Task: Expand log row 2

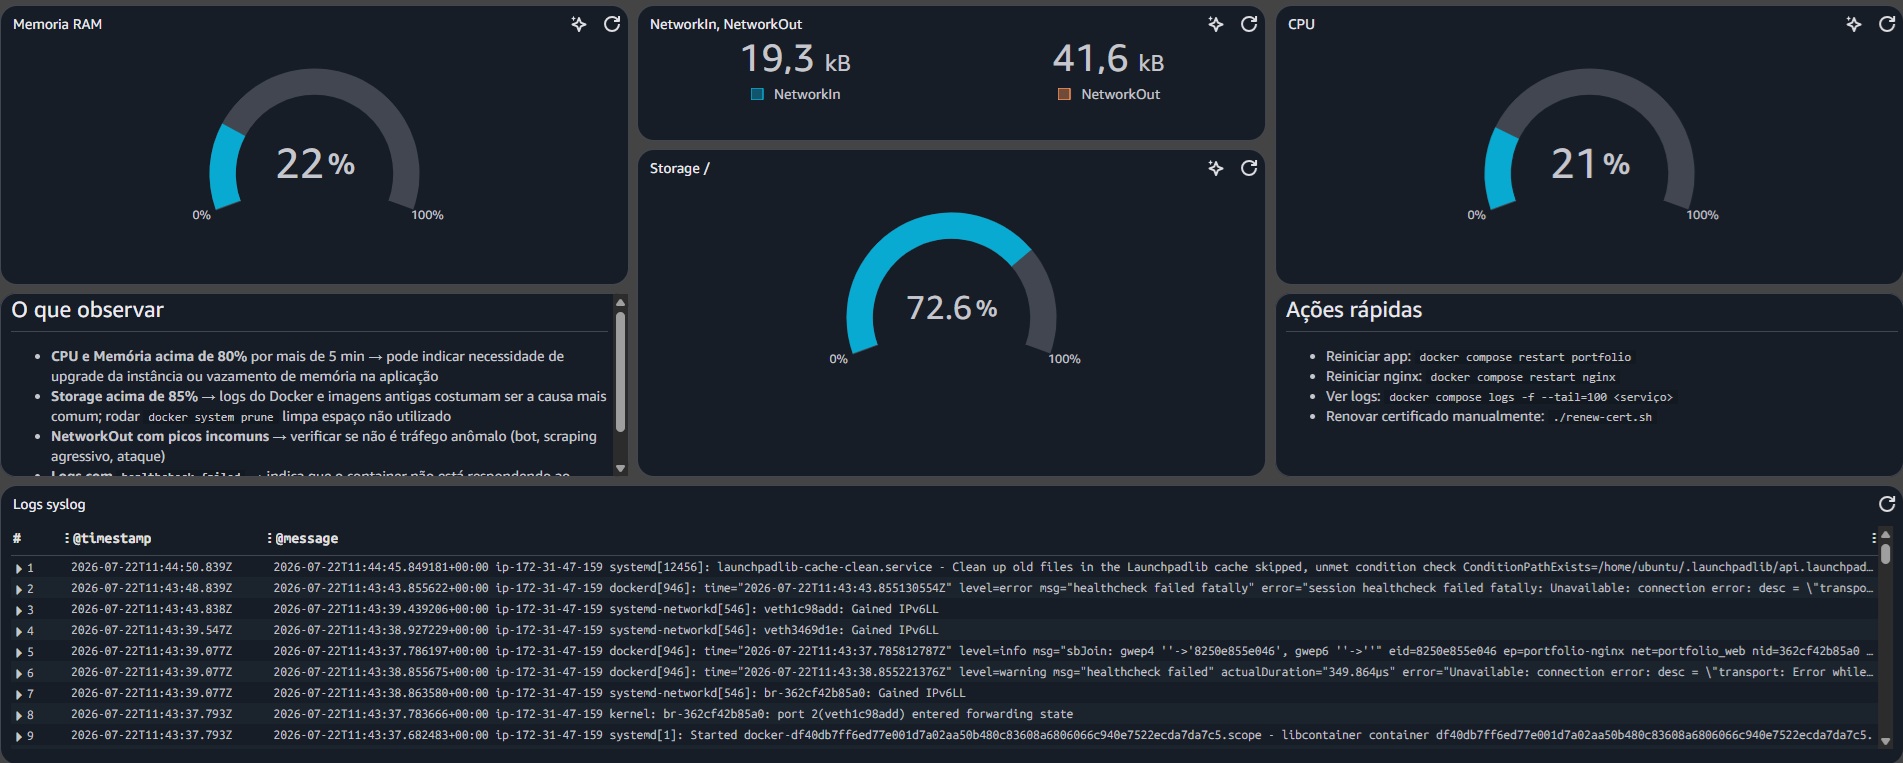Action: point(18,589)
